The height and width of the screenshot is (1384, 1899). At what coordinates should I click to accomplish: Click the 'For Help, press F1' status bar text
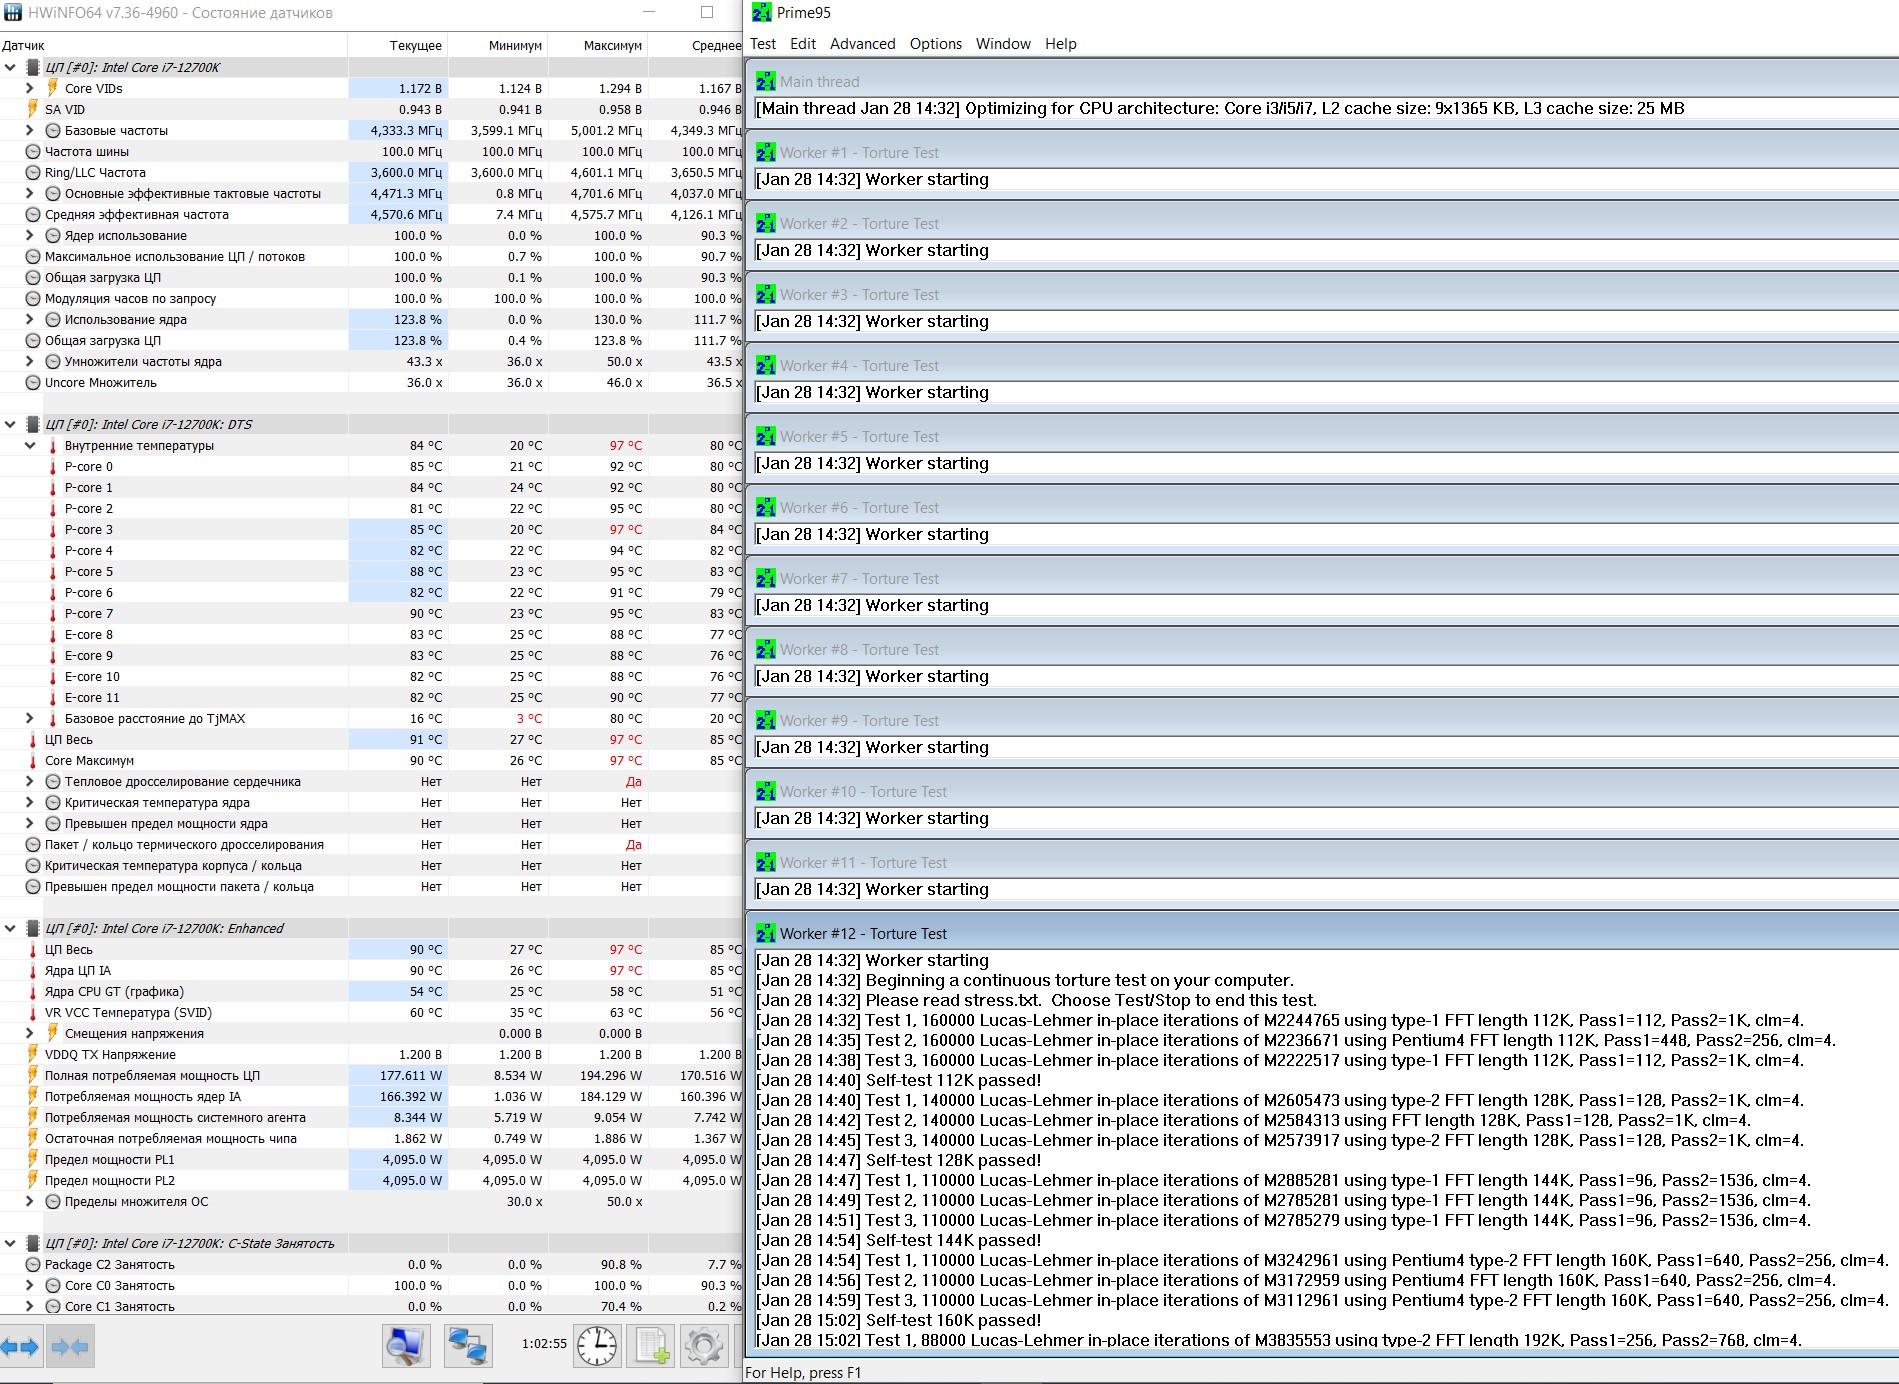[803, 1373]
